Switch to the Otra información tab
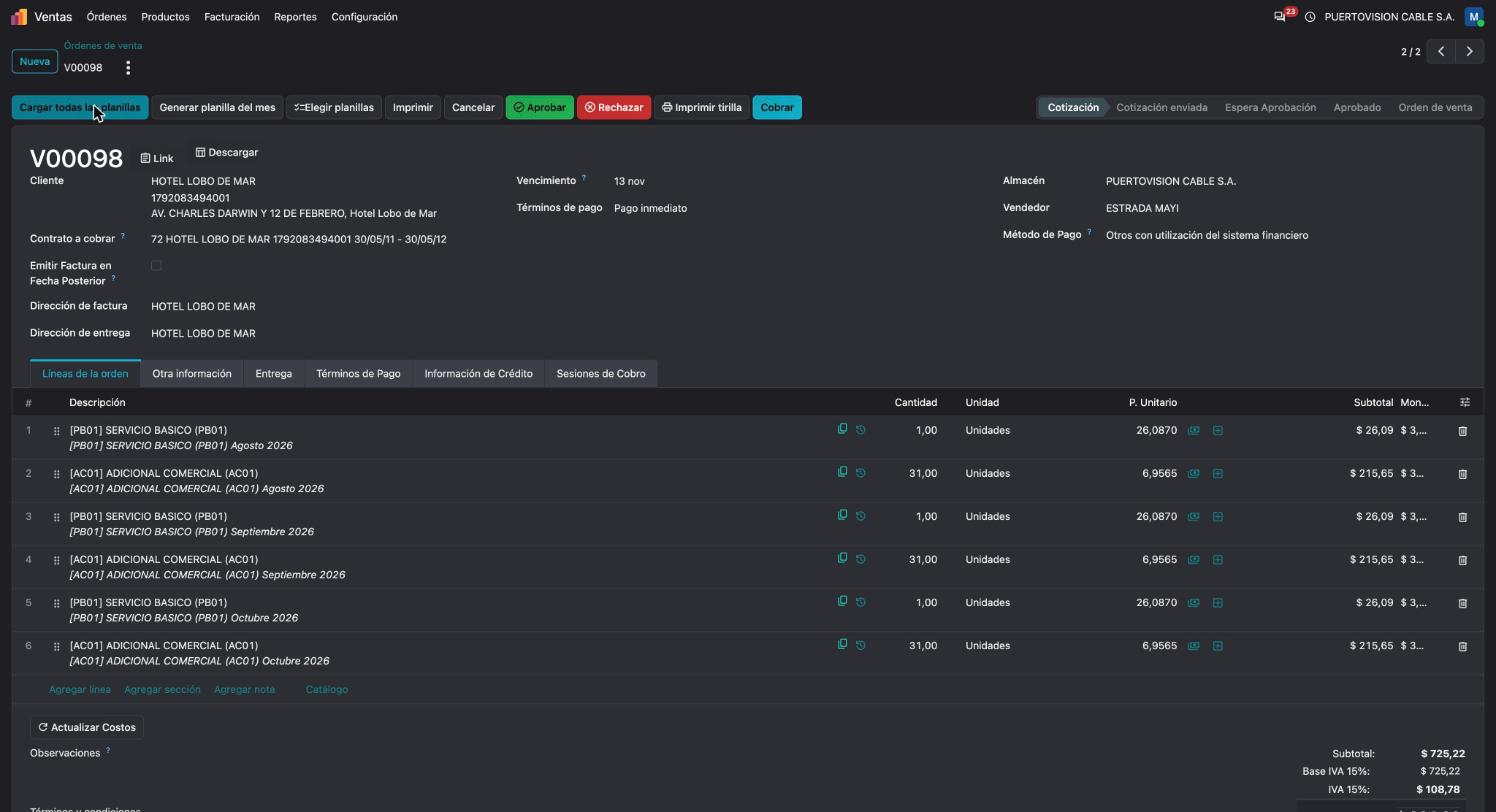1496x812 pixels. point(192,374)
